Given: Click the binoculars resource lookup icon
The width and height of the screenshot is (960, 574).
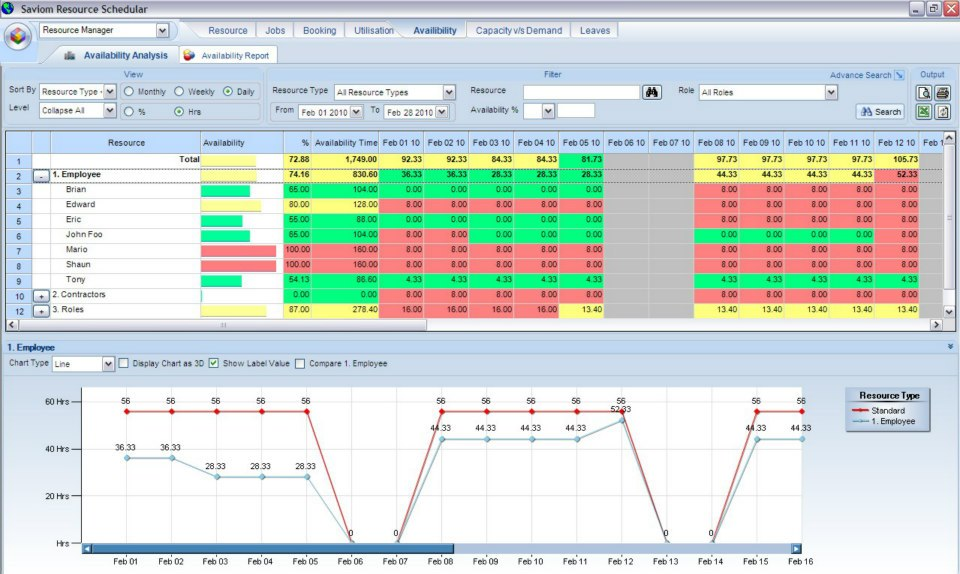Looking at the screenshot, I should pos(652,92).
